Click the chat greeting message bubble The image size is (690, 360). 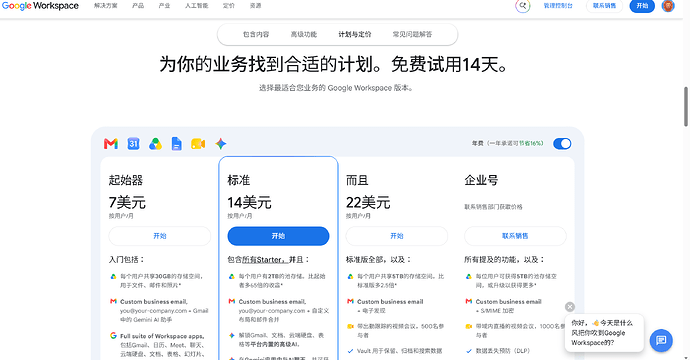pyautogui.click(x=604, y=333)
